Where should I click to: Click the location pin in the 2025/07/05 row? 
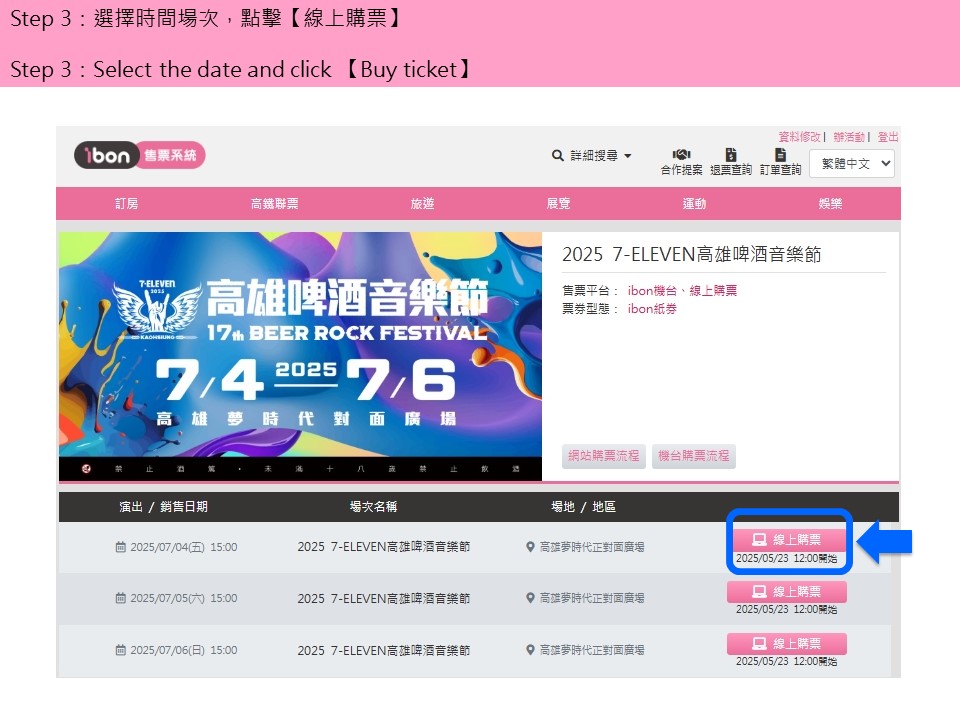530,598
